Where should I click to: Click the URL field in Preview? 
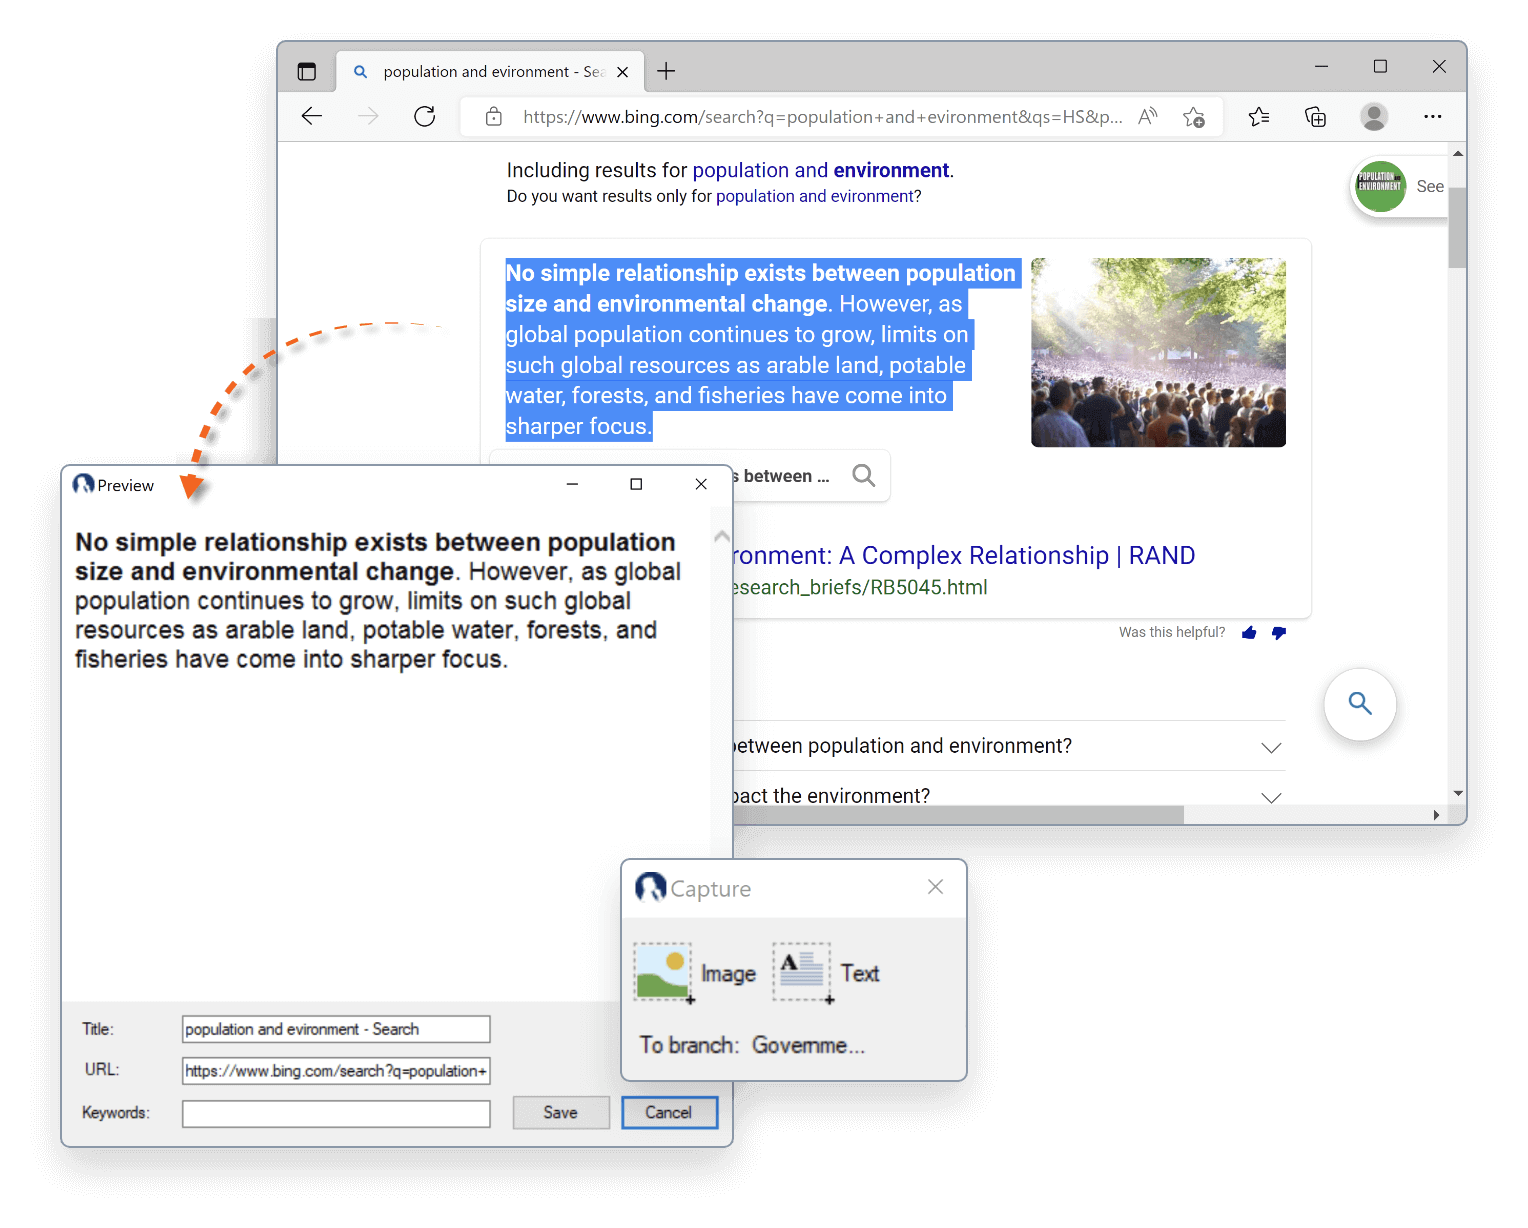coord(336,1071)
